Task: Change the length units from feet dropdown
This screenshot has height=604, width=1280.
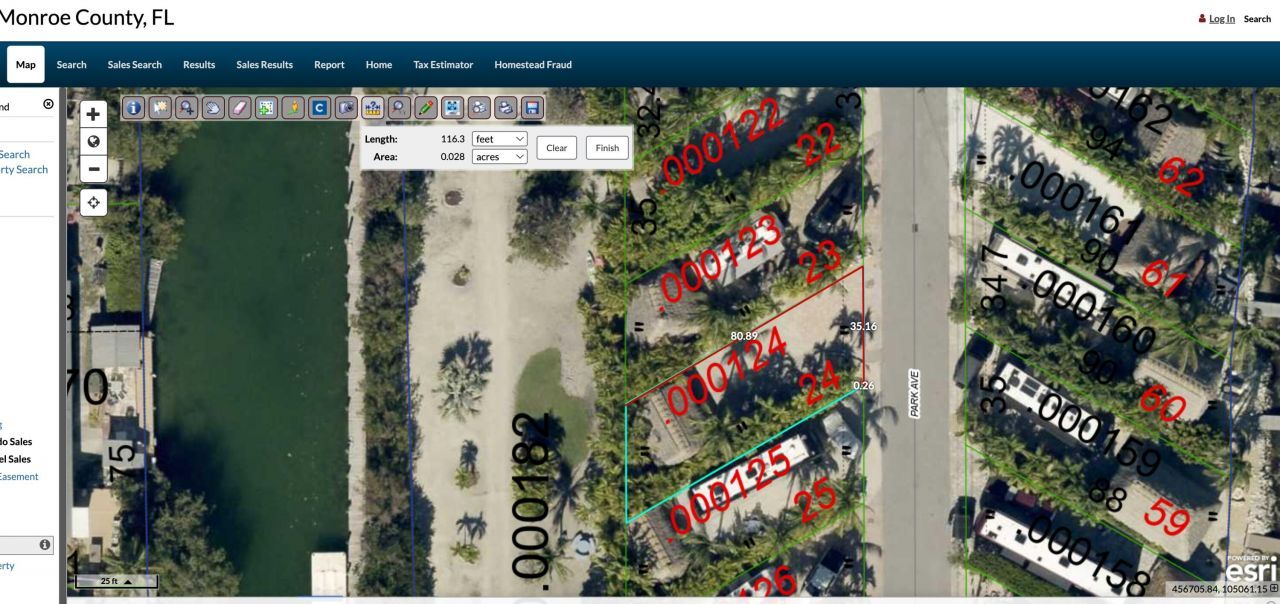Action: coord(499,139)
